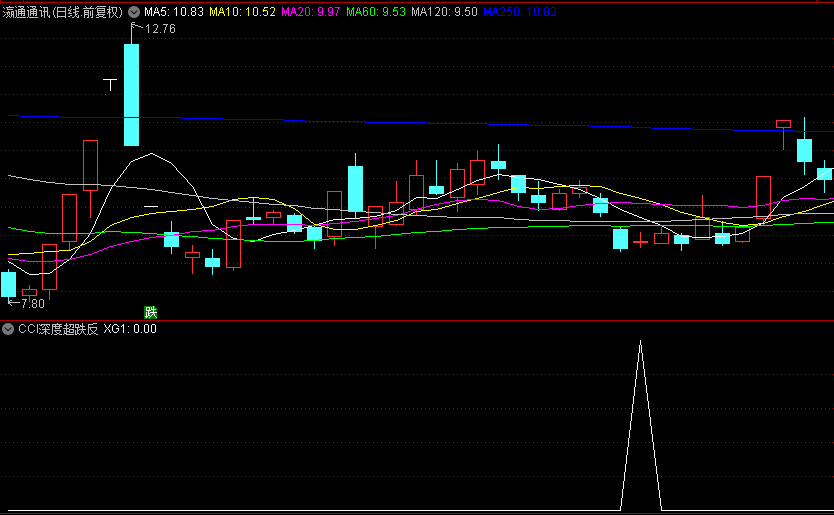
Task: Click the stock title 瀛通通讯(日线,前复权)
Action: (x=63, y=12)
